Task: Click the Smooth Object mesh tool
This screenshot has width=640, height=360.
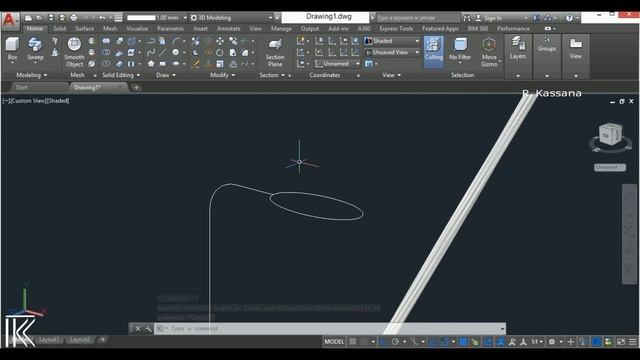Action: coord(74,52)
